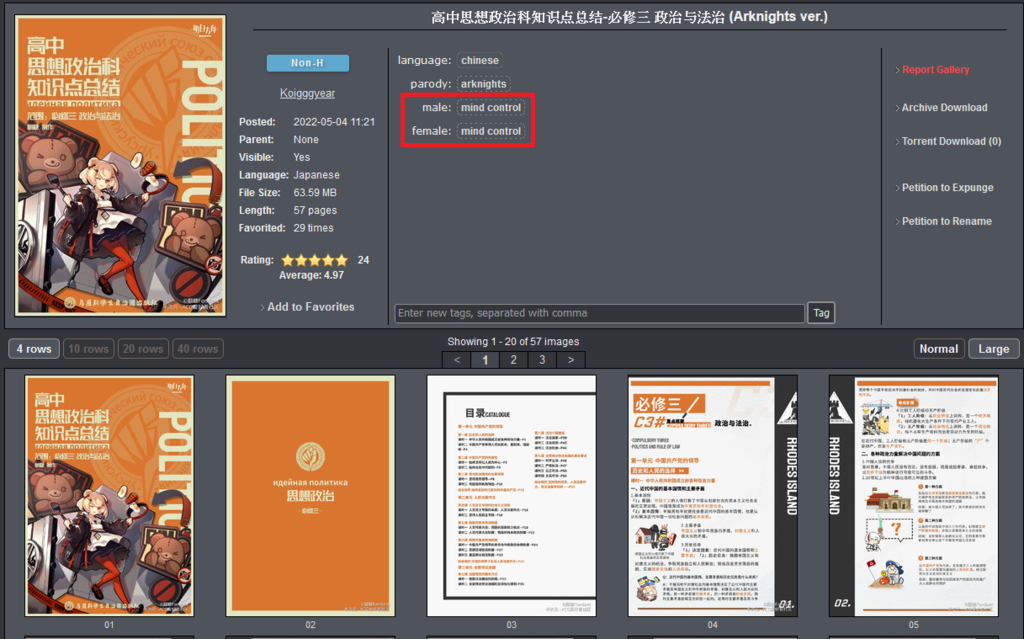Select the 4 rows display option
This screenshot has width=1024, height=639.
tap(34, 349)
